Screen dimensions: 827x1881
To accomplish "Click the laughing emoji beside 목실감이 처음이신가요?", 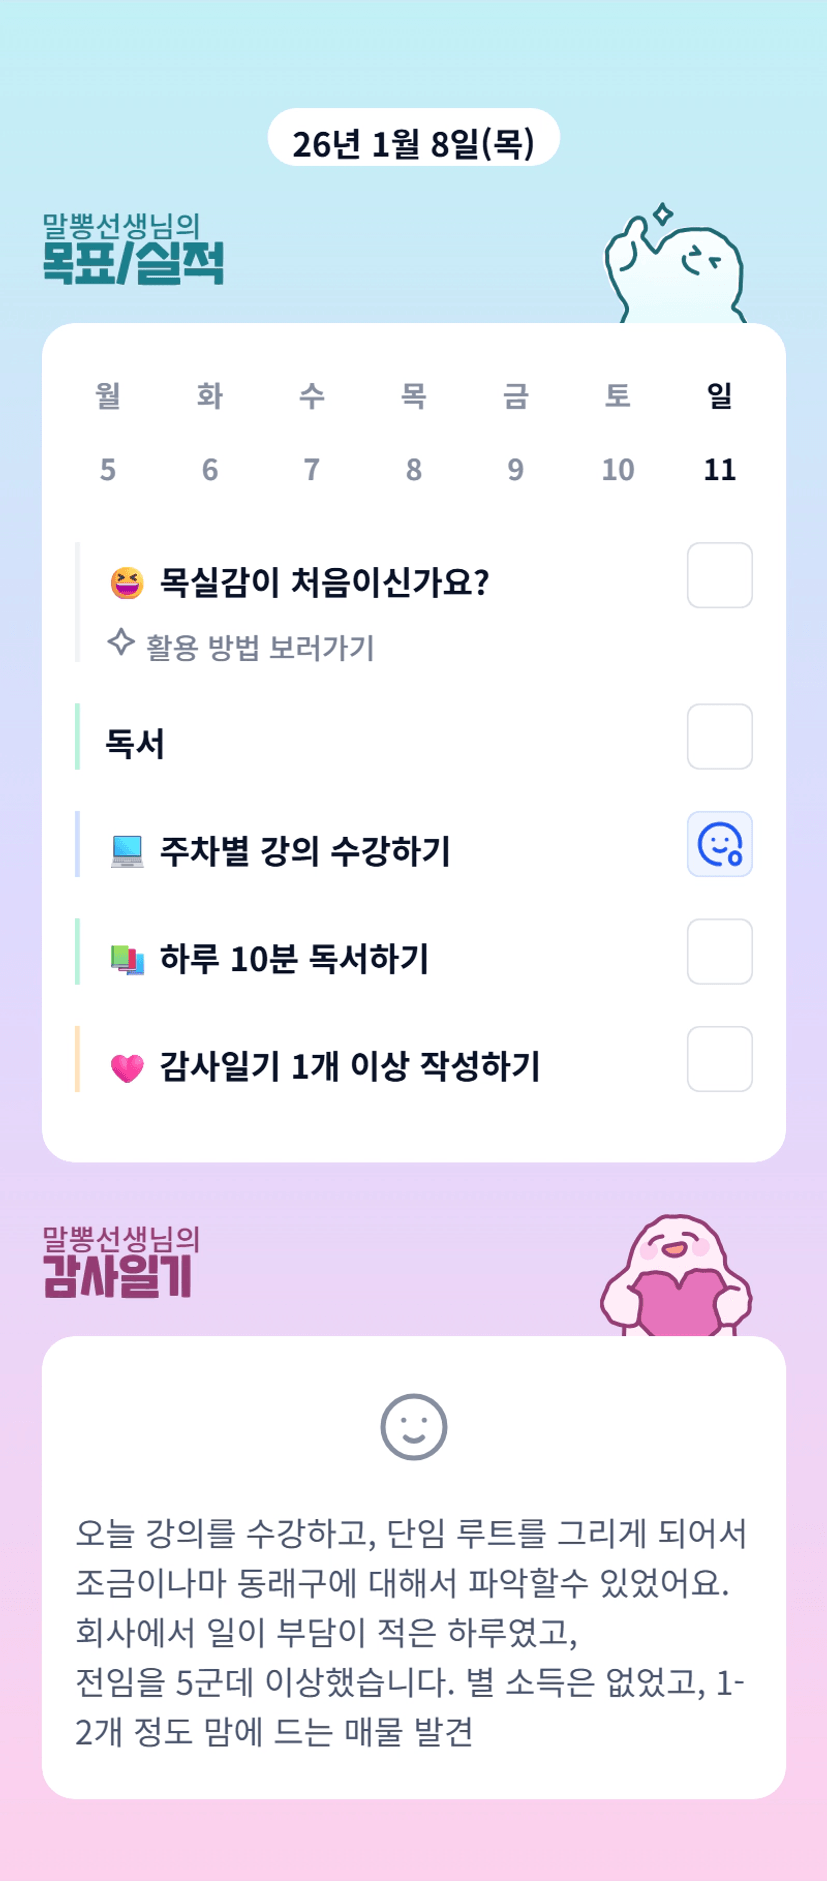I will point(127,582).
